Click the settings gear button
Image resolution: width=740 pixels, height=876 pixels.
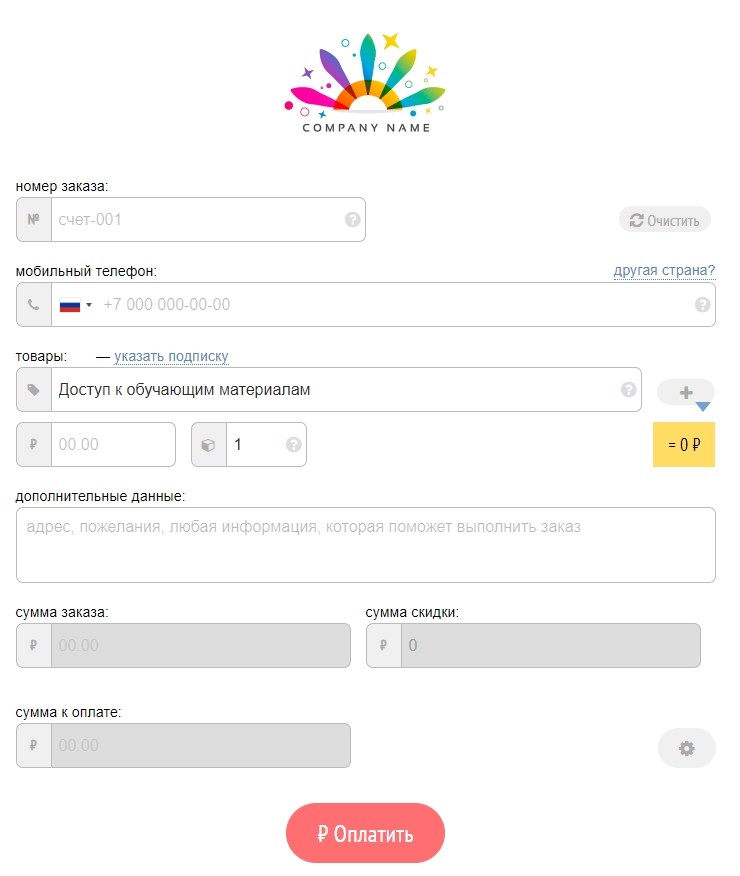coord(686,748)
